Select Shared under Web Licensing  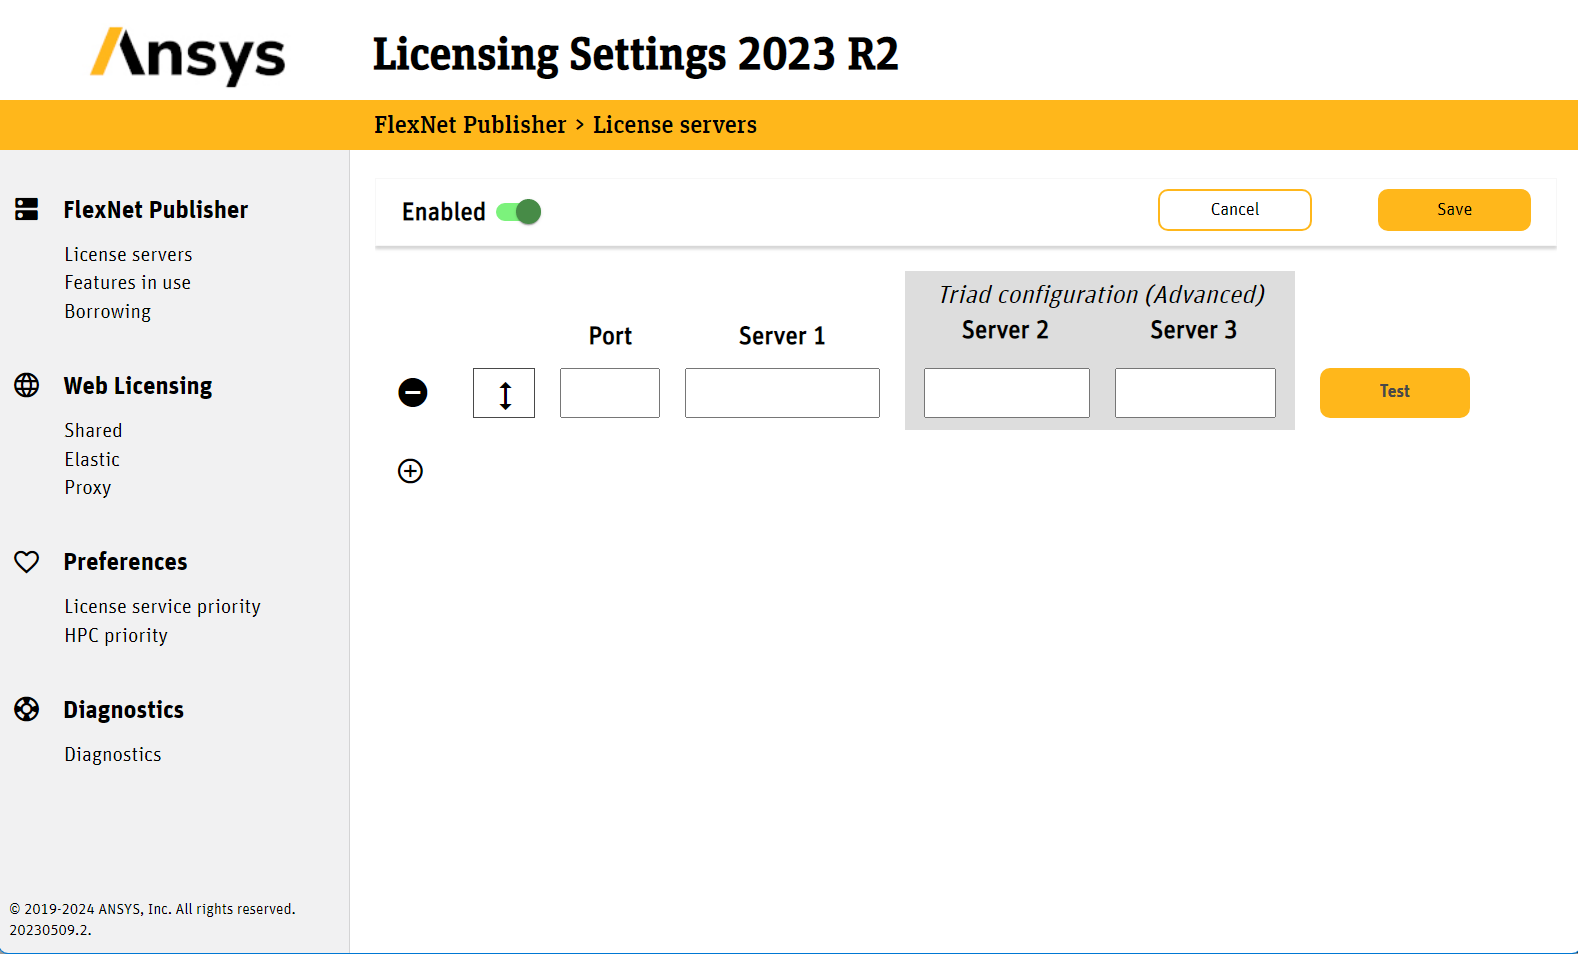[x=93, y=431]
